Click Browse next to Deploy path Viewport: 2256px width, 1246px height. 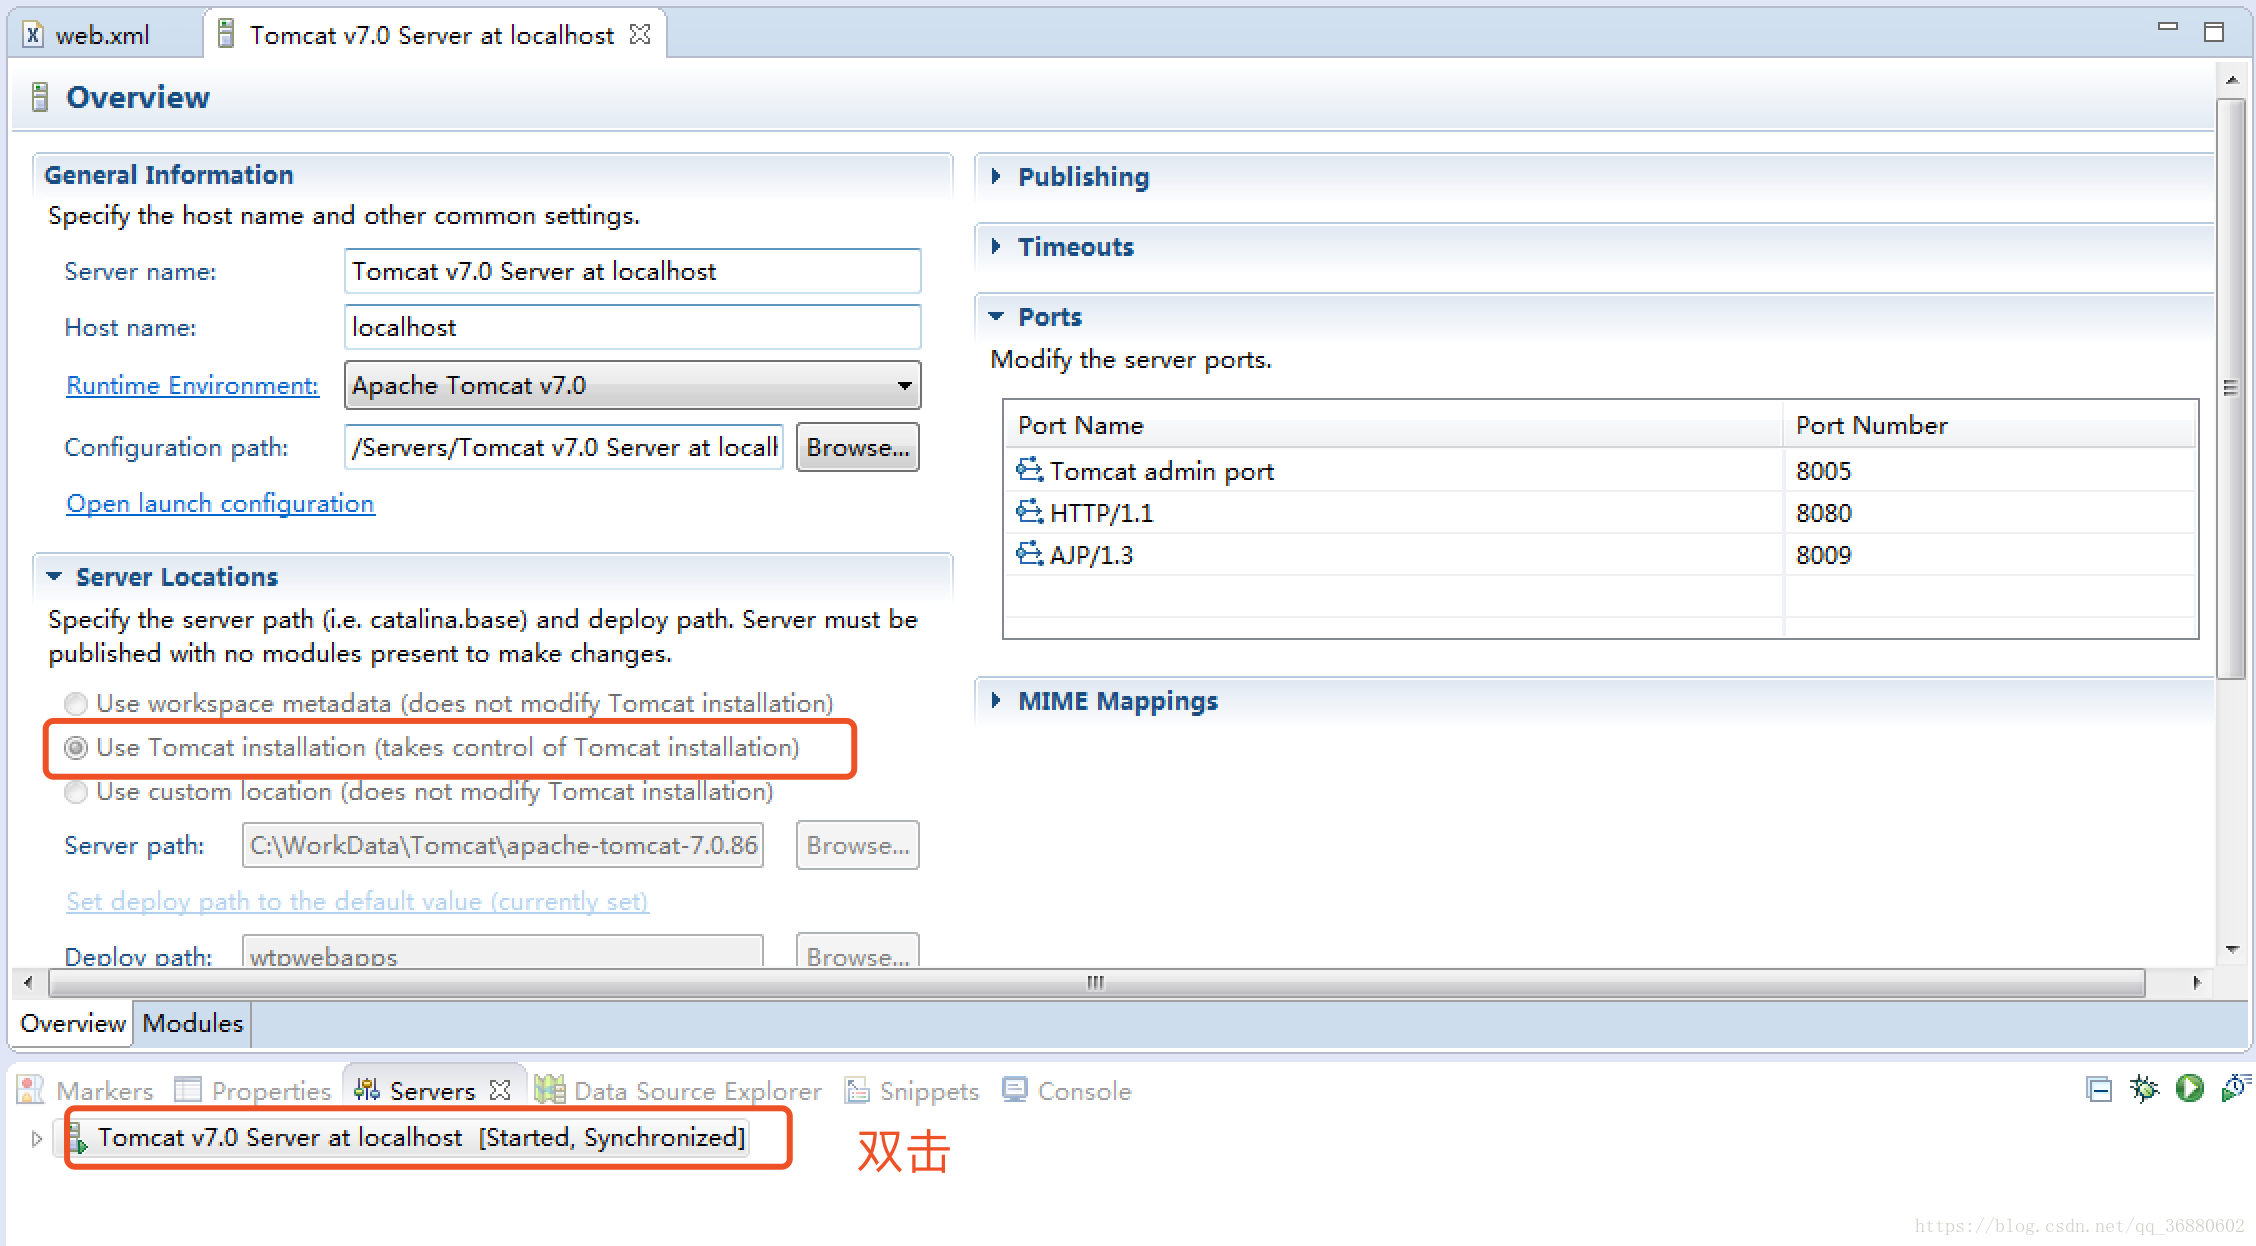858,950
